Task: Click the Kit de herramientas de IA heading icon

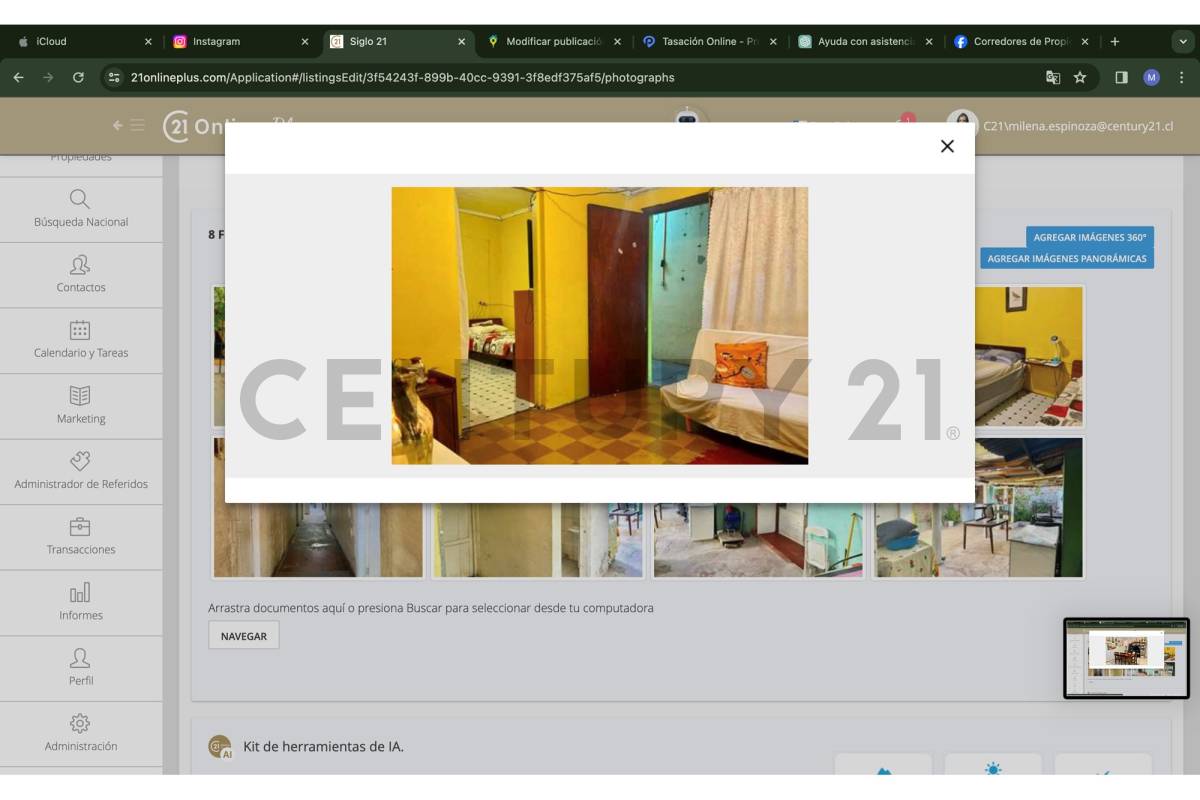Action: pos(219,746)
